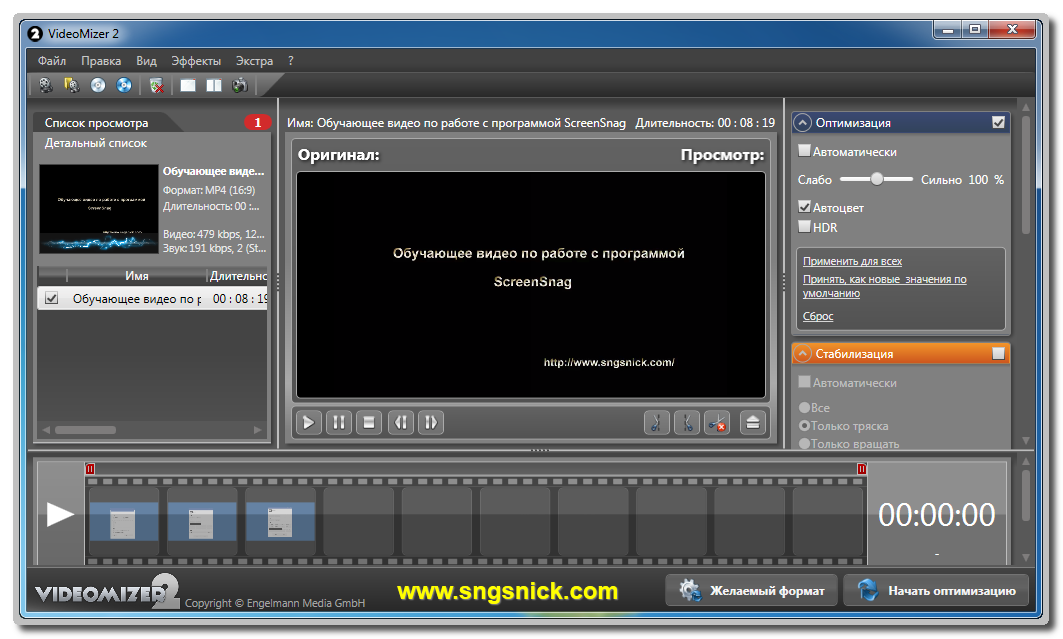This screenshot has height=639, width=1063.
Task: Click the VideoMizer 2 app icon in title bar
Action: coord(35,33)
